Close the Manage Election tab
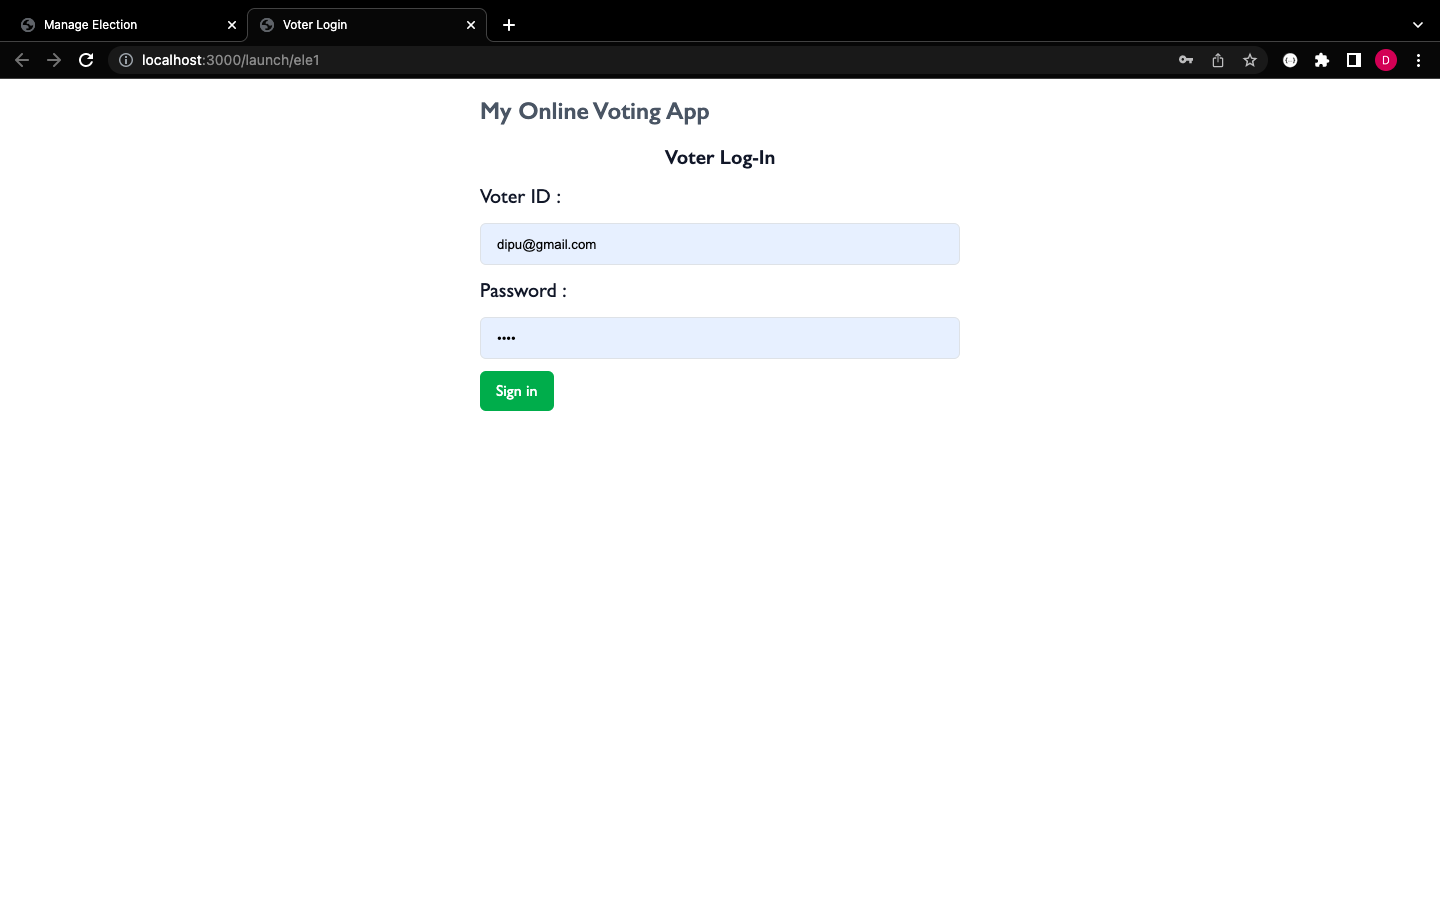1440x900 pixels. click(232, 24)
